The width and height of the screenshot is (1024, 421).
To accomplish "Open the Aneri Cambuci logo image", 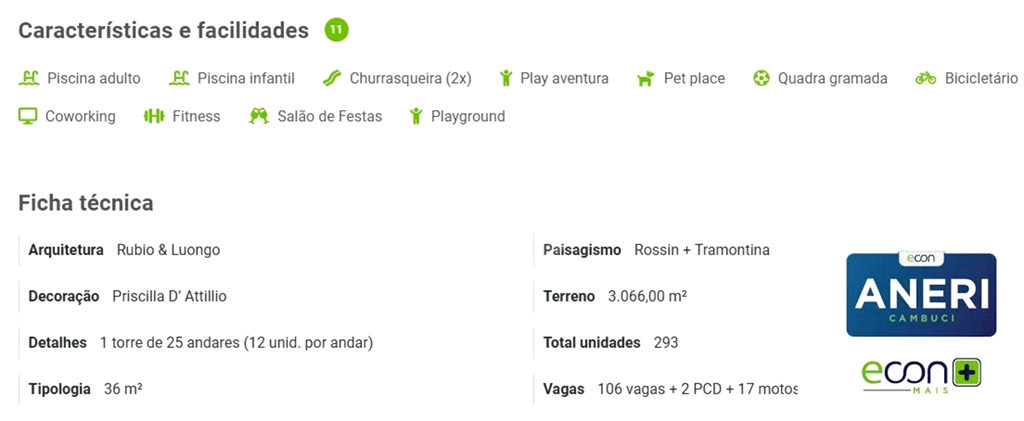I will pyautogui.click(x=921, y=294).
